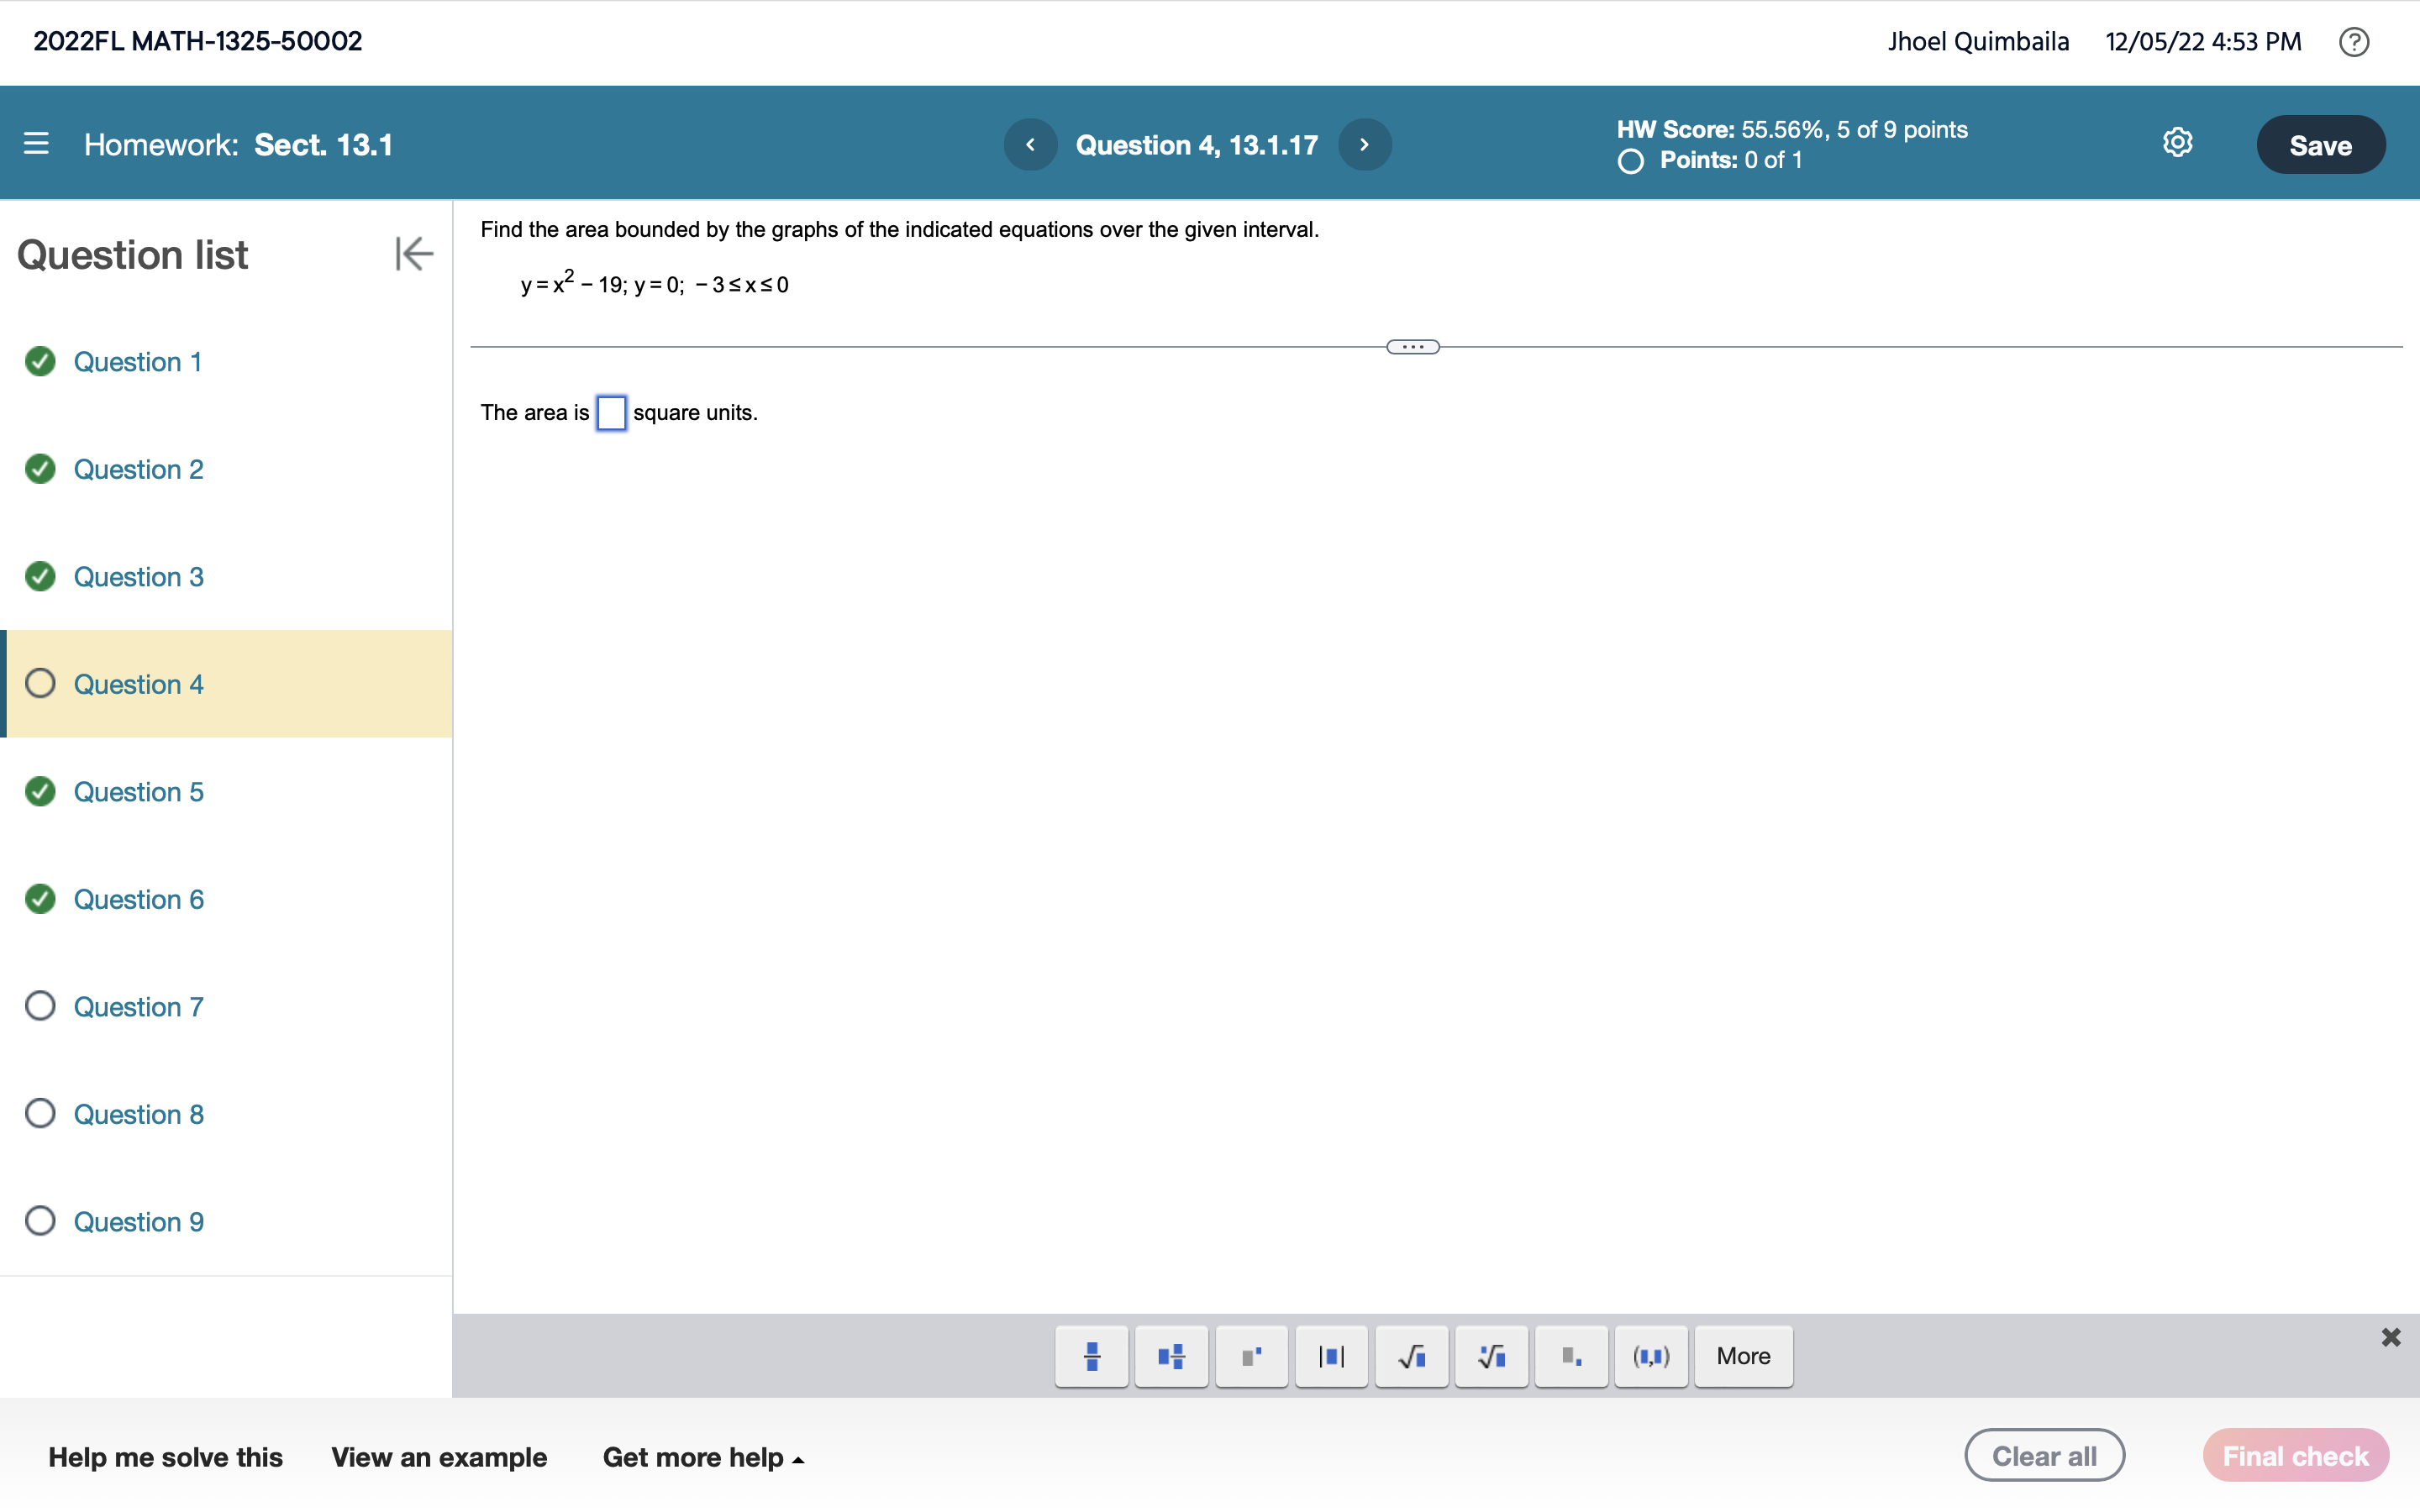This screenshot has height=1512, width=2420.
Task: Select Question 9 from question list
Action: pyautogui.click(x=139, y=1221)
